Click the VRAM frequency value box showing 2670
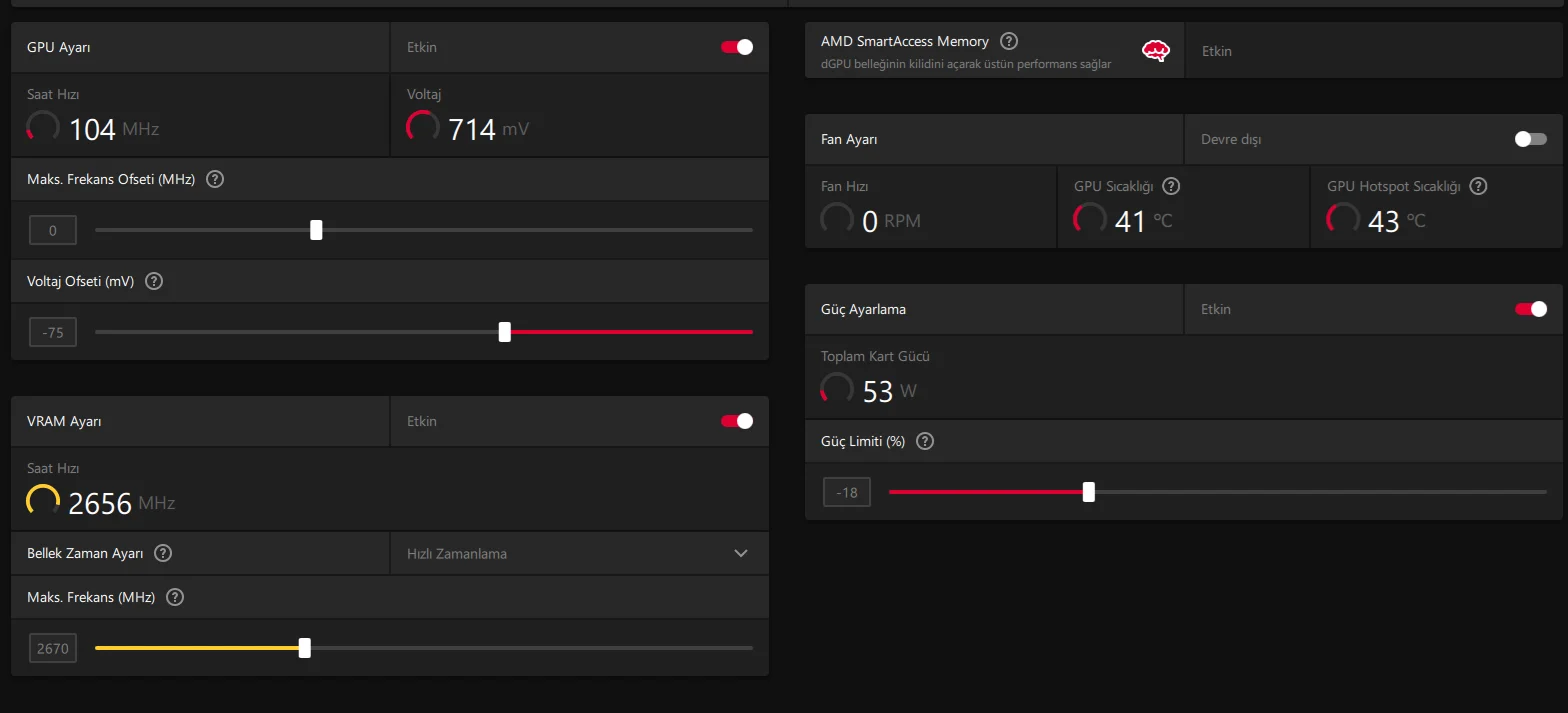 tap(53, 648)
